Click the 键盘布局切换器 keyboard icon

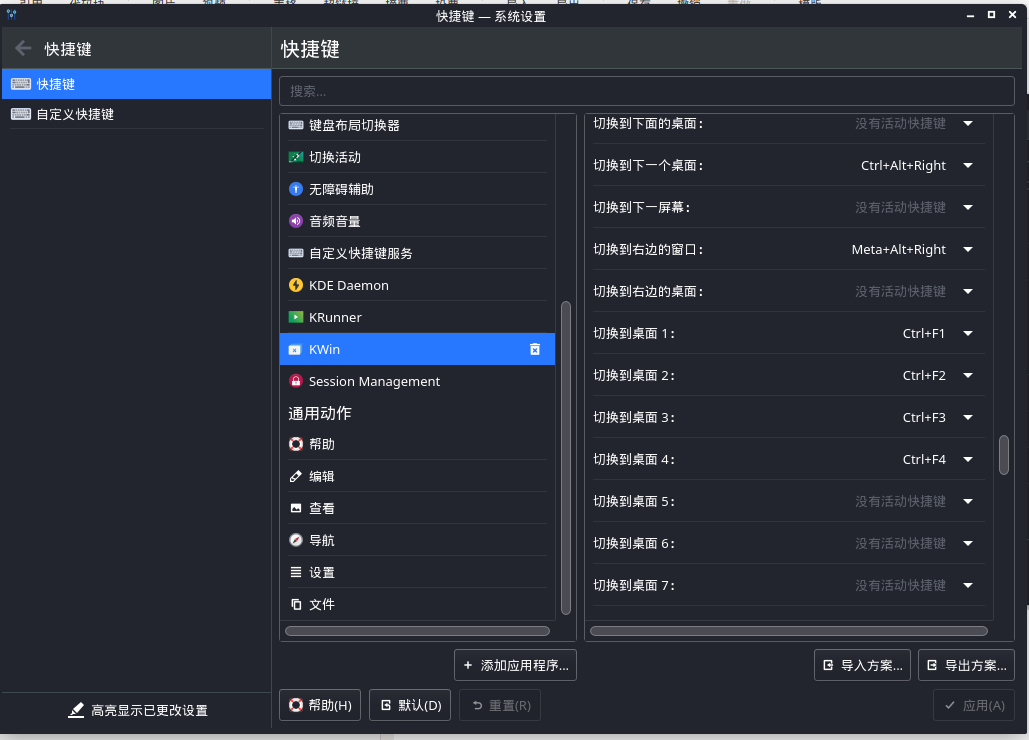pyautogui.click(x=294, y=125)
